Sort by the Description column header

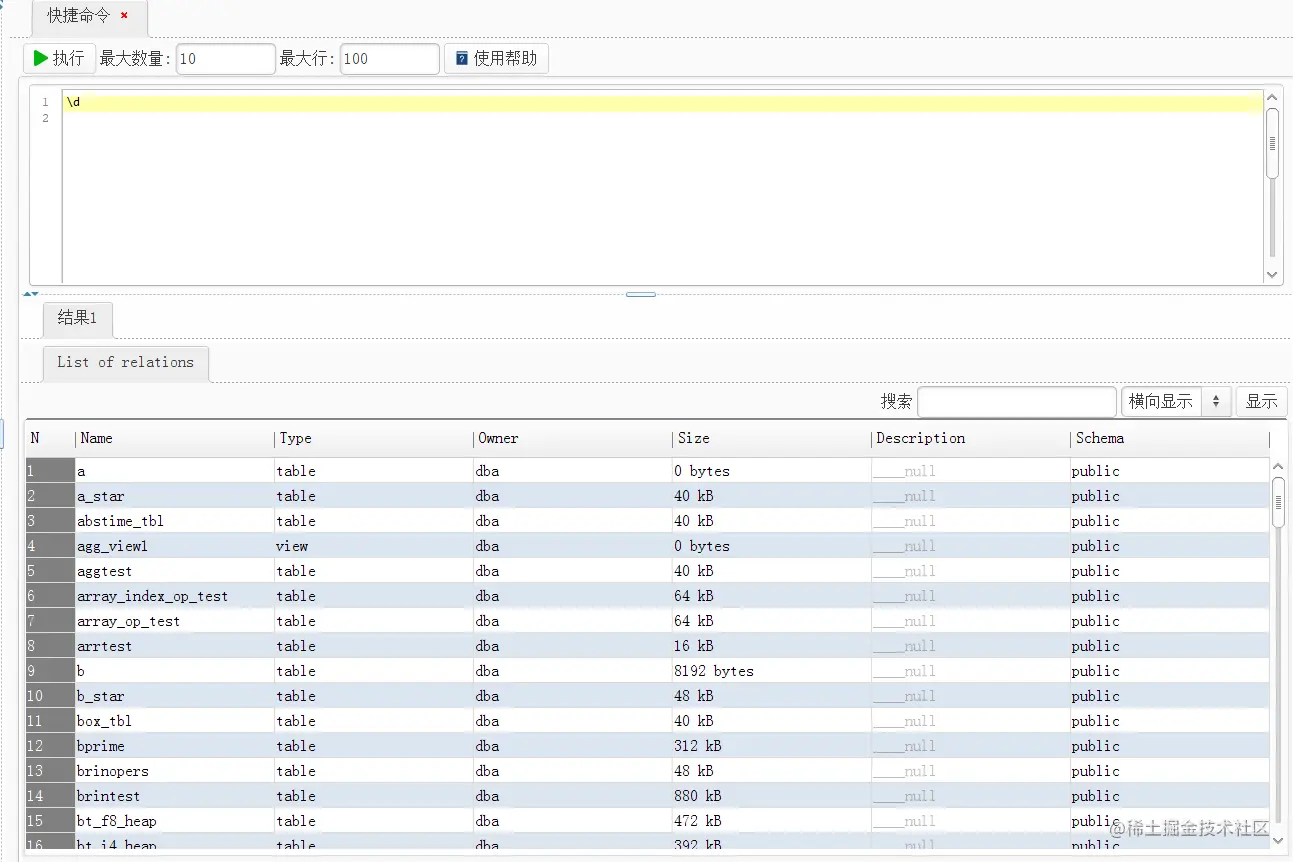tap(970, 438)
